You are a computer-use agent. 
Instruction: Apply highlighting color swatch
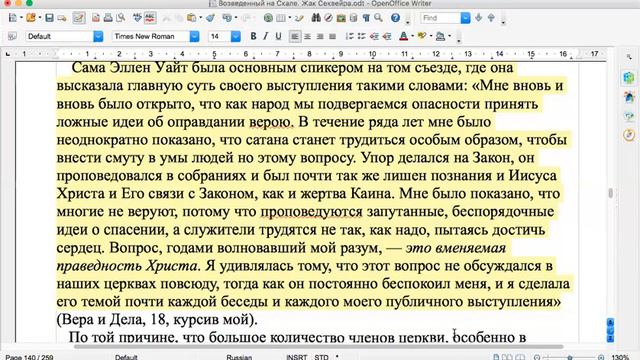pos(422,36)
